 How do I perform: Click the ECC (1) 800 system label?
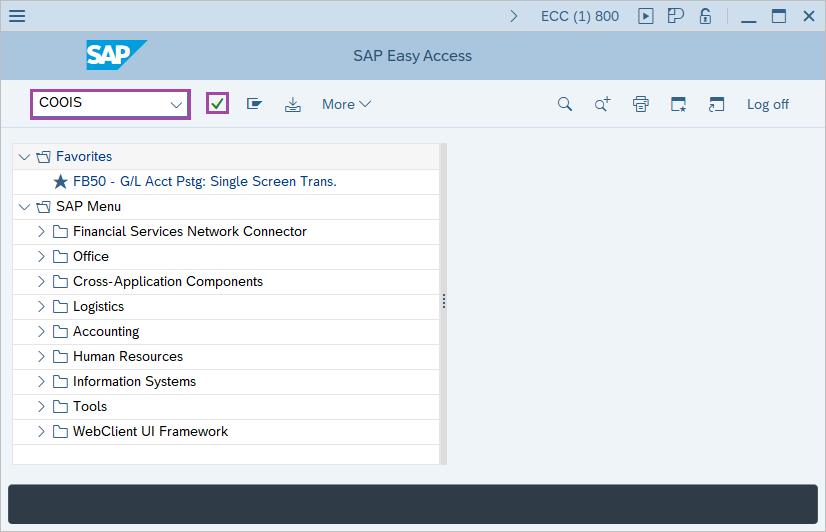[579, 16]
